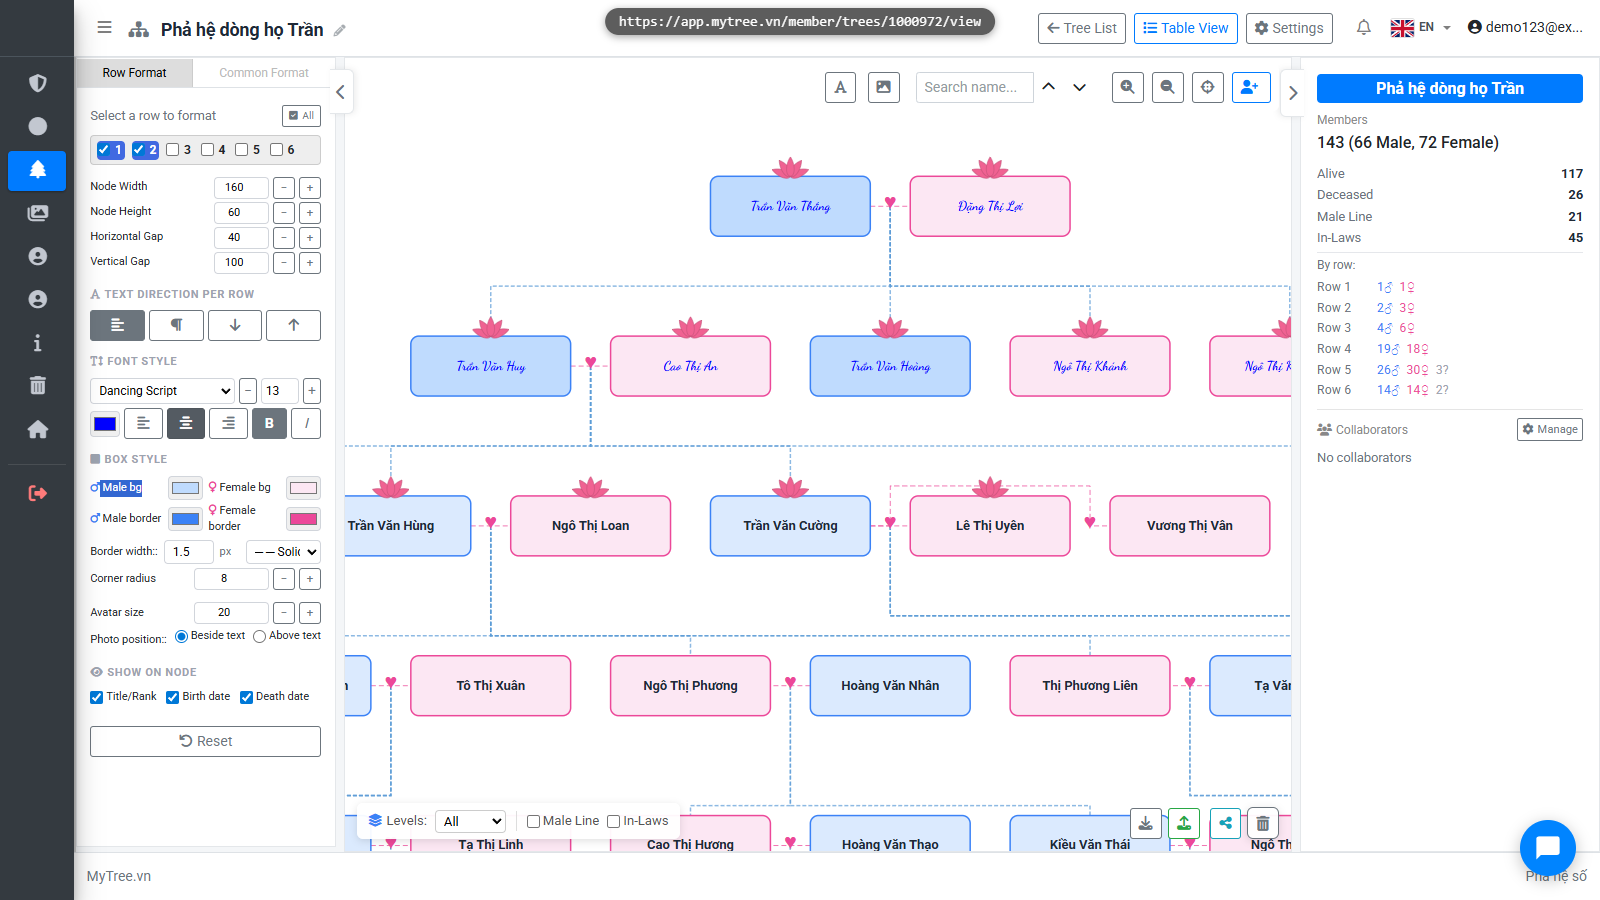This screenshot has width=1600, height=900.
Task: Open the border line style dropdown
Action: 283,551
